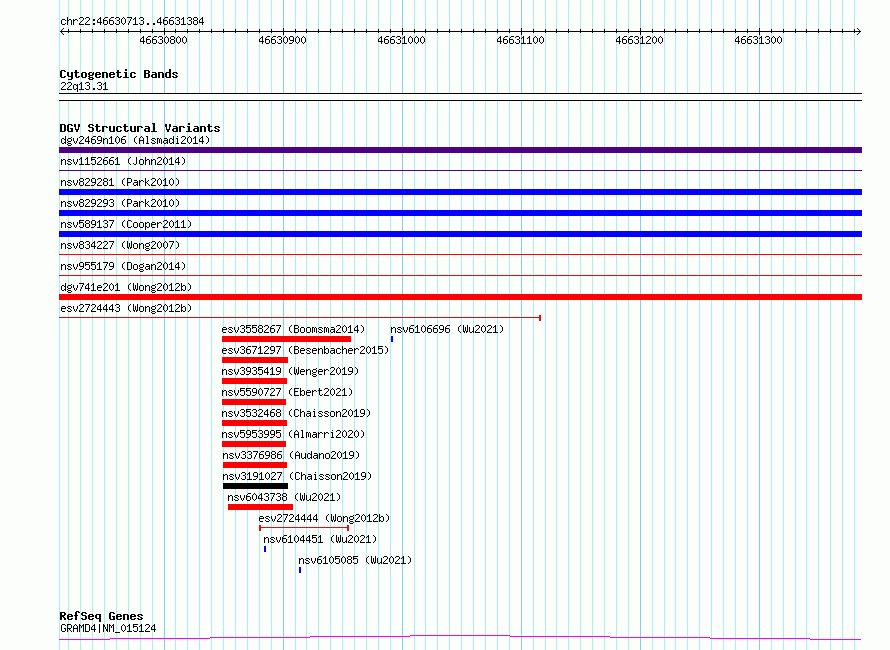Click the left arrow of the coordinate ruler
The width and height of the screenshot is (890, 650).
62,32
